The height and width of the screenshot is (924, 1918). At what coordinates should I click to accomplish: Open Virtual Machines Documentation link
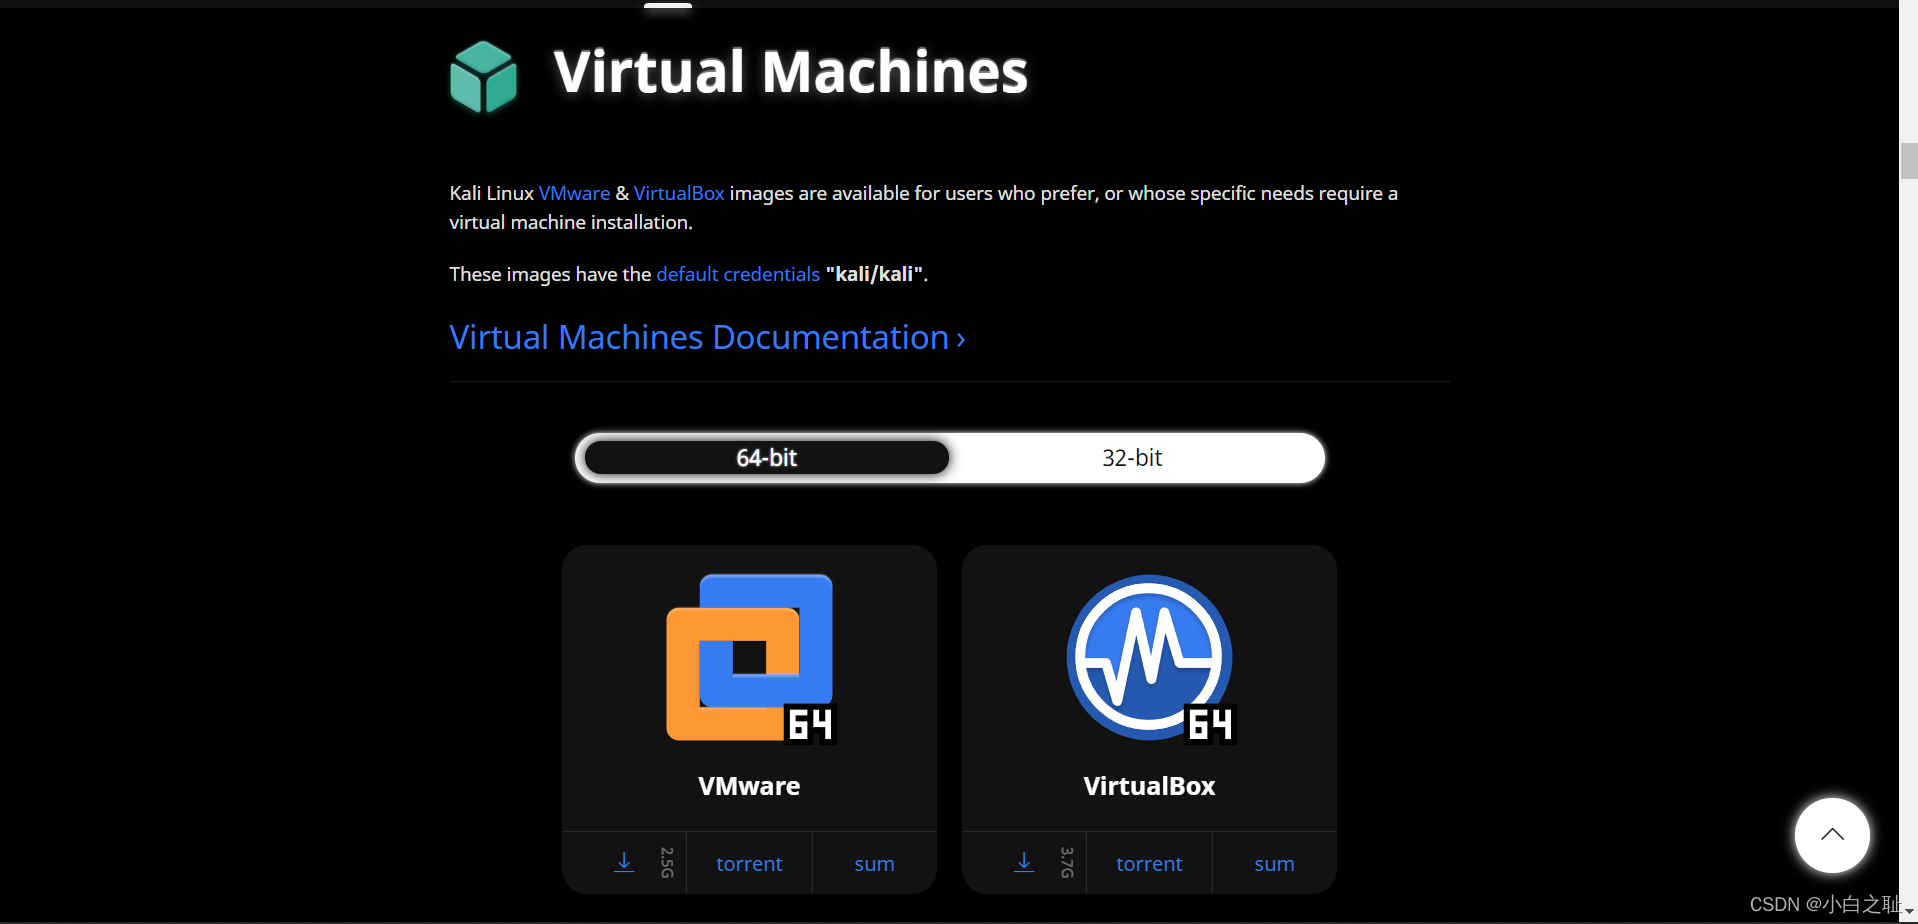coord(707,337)
